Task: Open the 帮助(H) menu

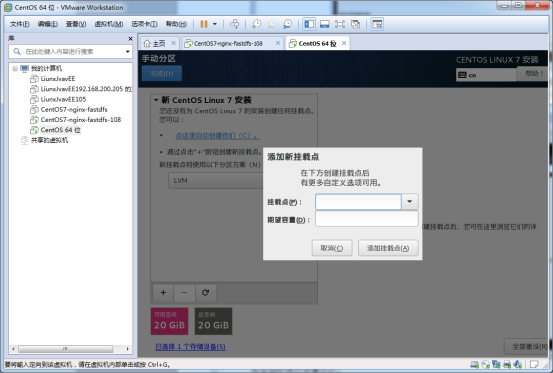Action: pos(176,24)
